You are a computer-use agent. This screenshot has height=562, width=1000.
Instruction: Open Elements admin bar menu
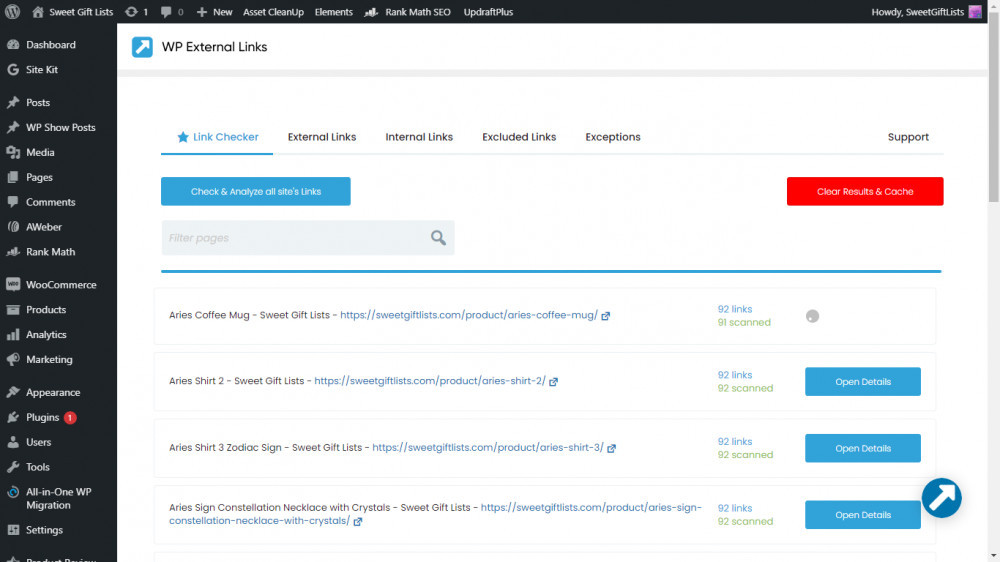point(334,11)
